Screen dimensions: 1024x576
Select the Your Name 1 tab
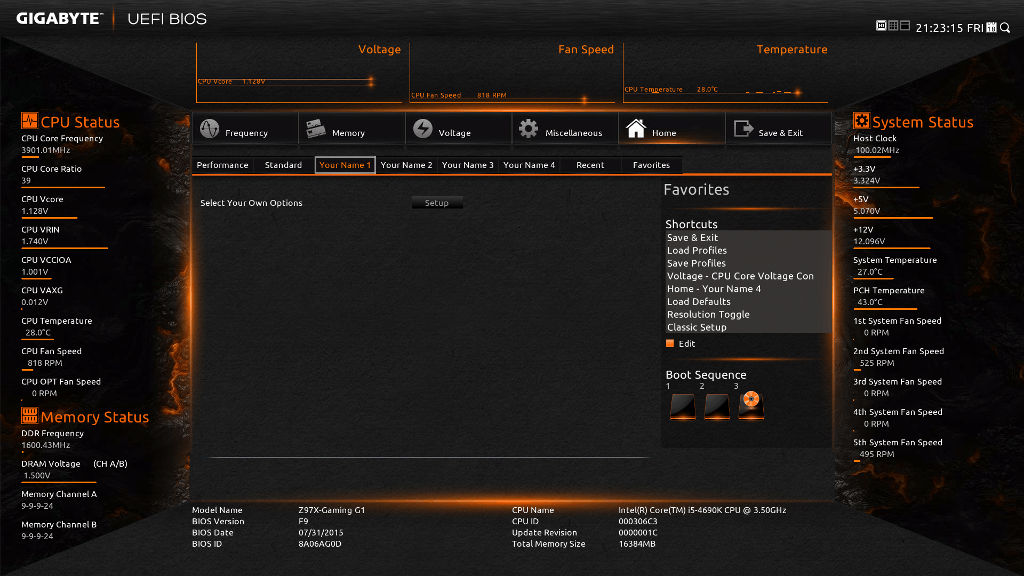pyautogui.click(x=345, y=165)
